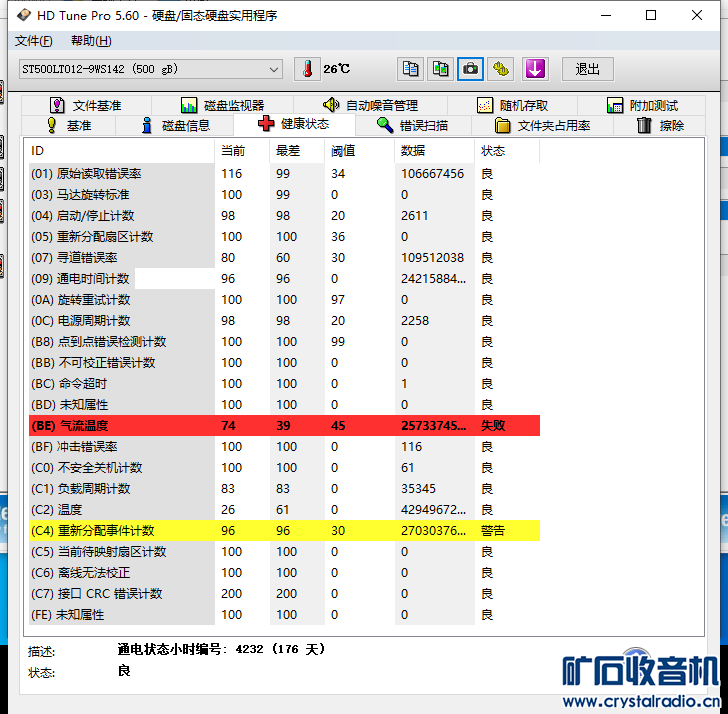Select the (C7) 接口 CRC 错误计数 row
The image size is (728, 714).
coord(284,594)
